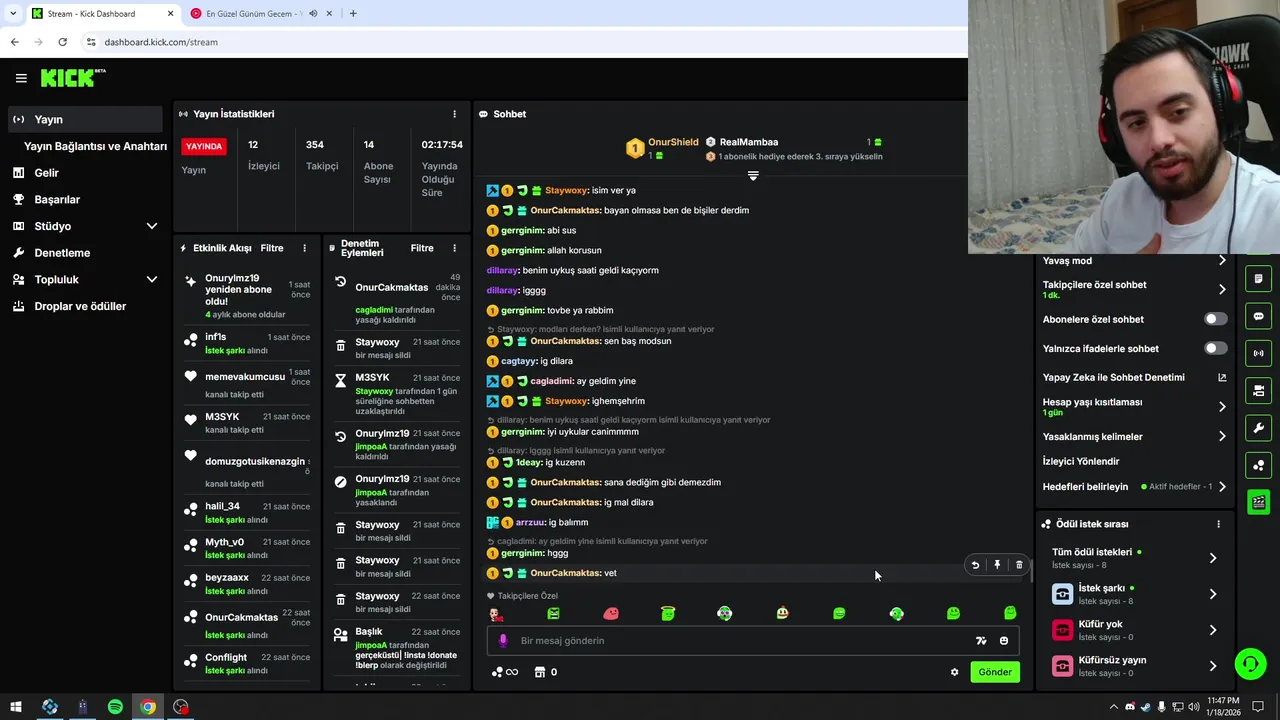Click the channel points infinity indicator
This screenshot has width=1280, height=720.
point(505,672)
